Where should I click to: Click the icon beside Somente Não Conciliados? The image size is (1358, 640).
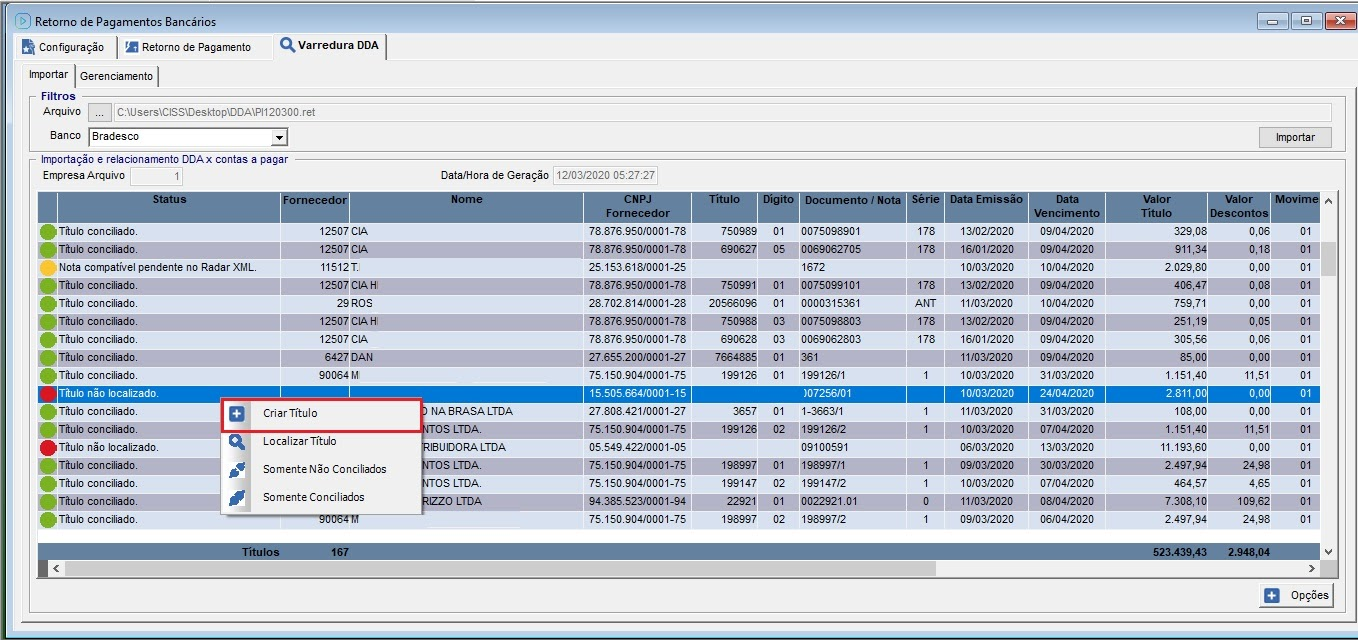(x=237, y=470)
